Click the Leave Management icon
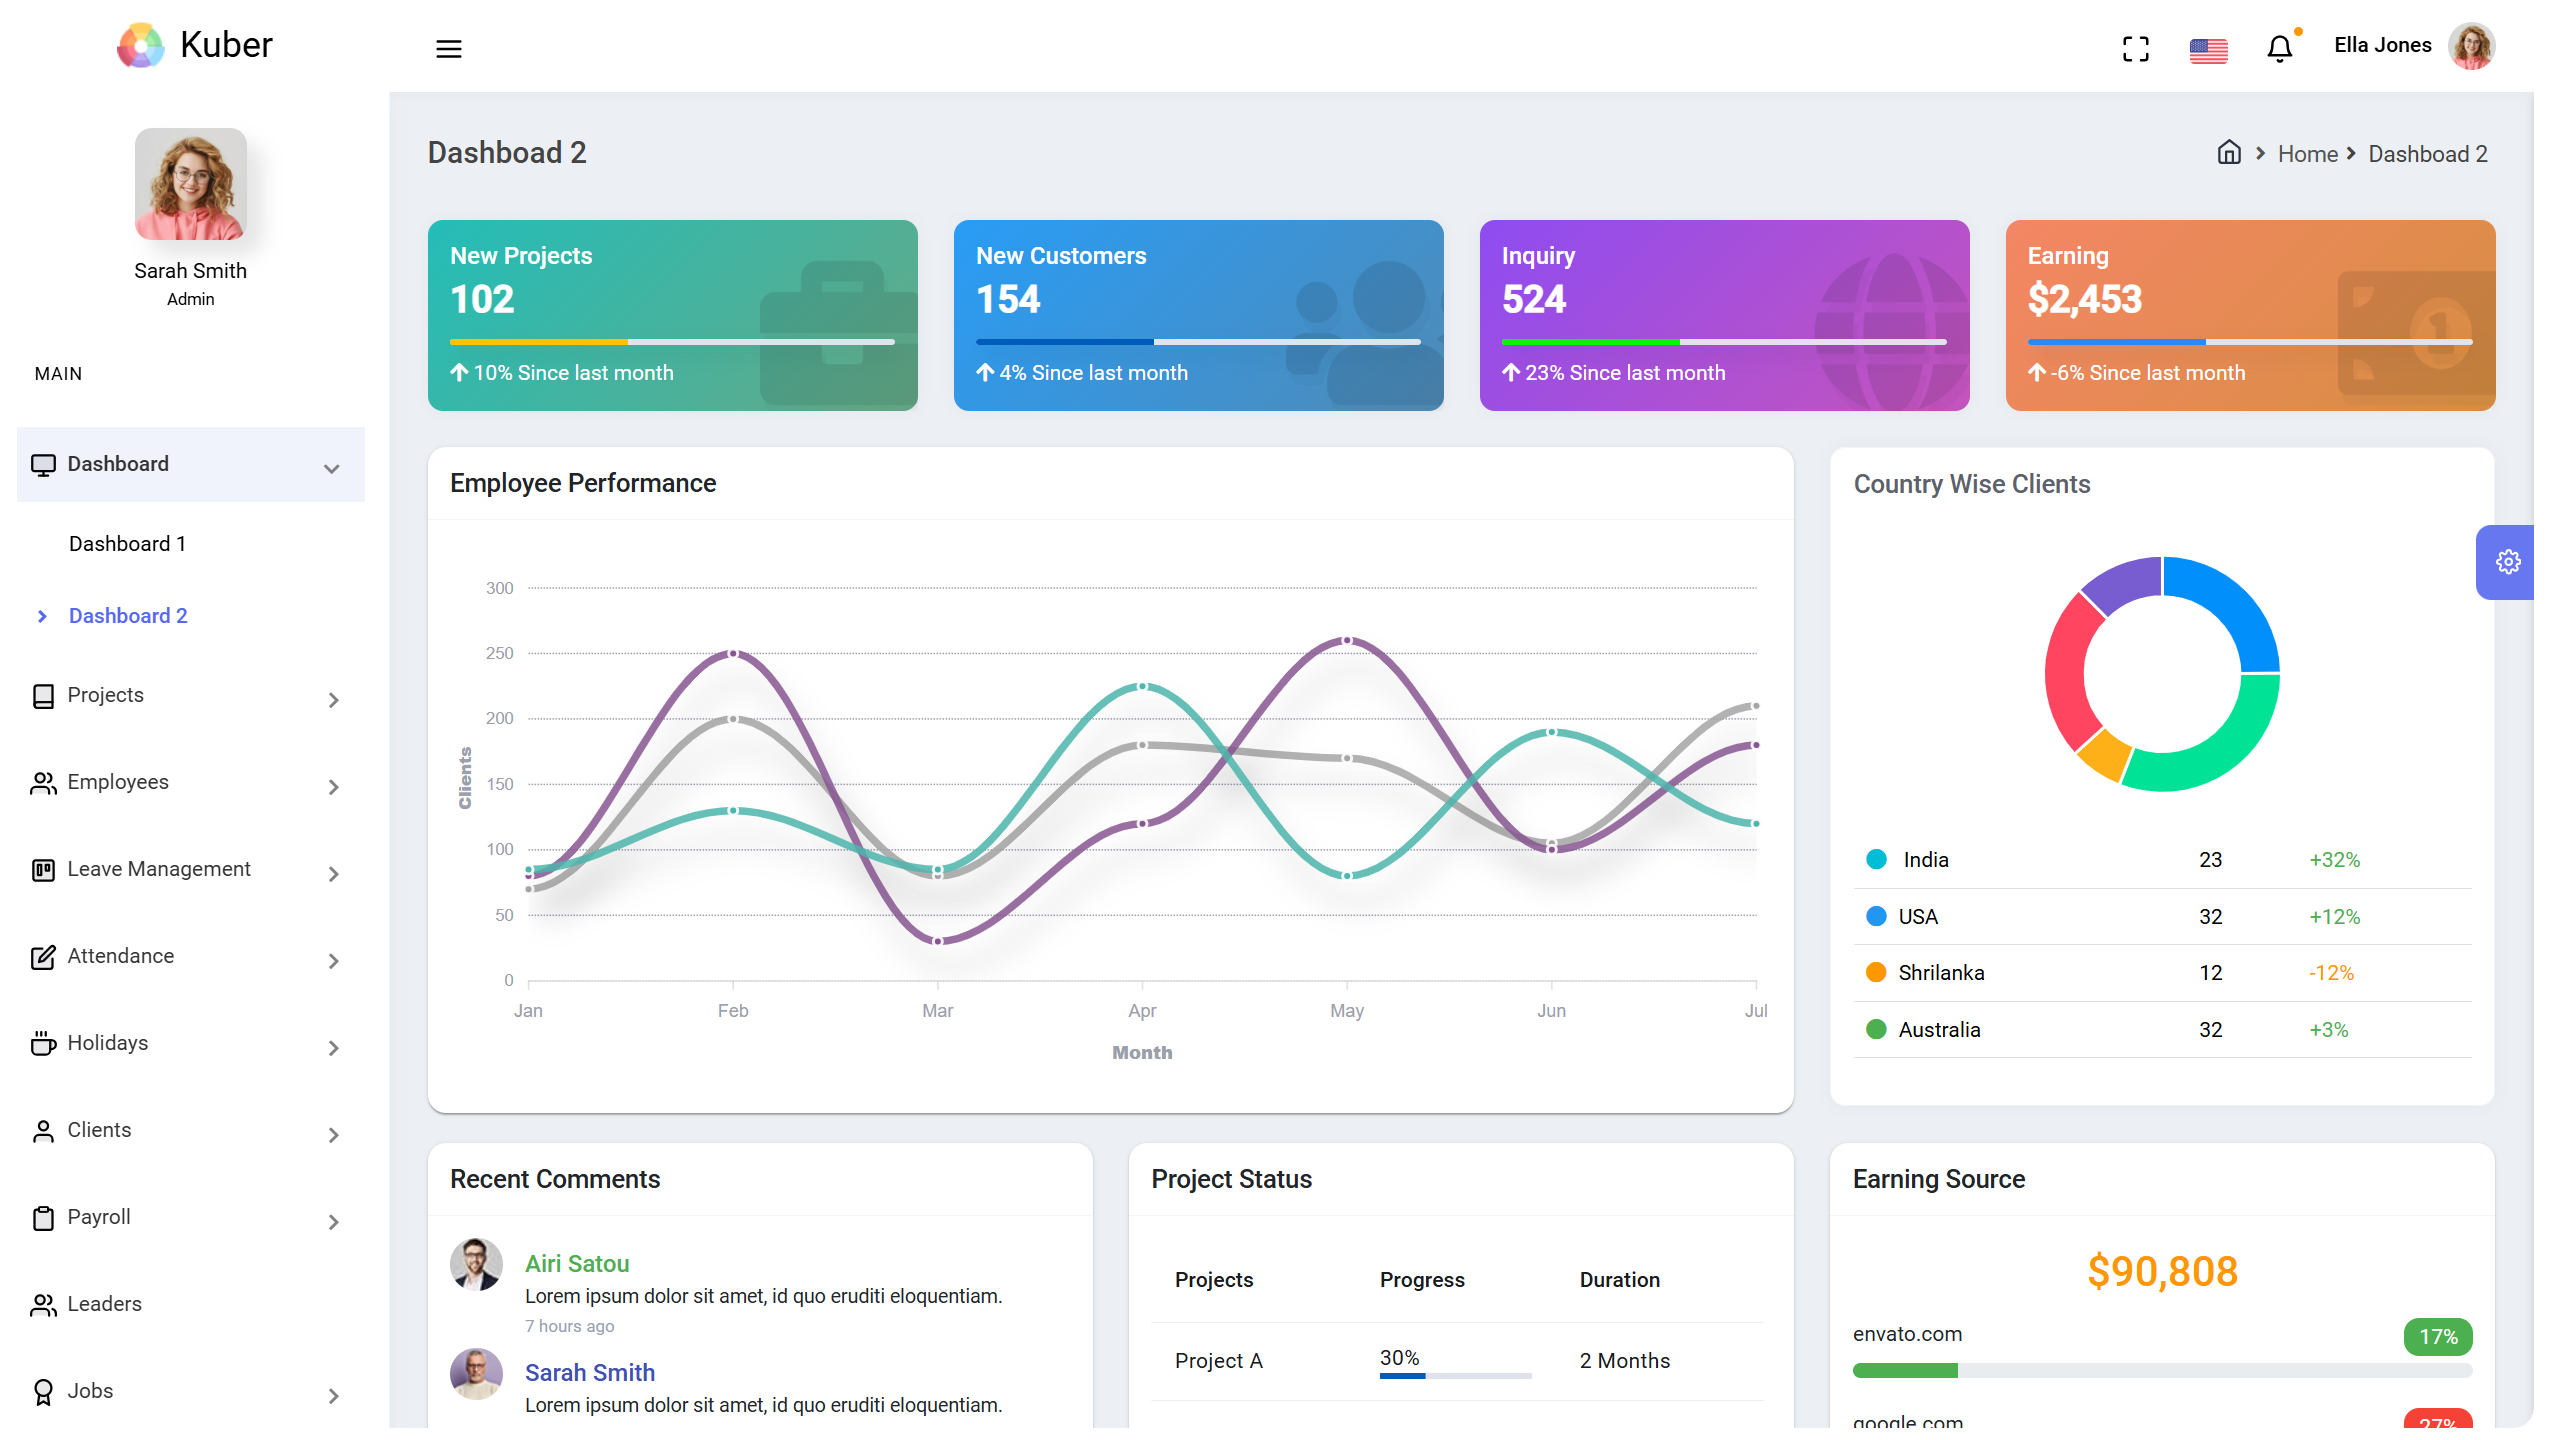Viewport: 2560px width, 1440px height. (x=43, y=871)
